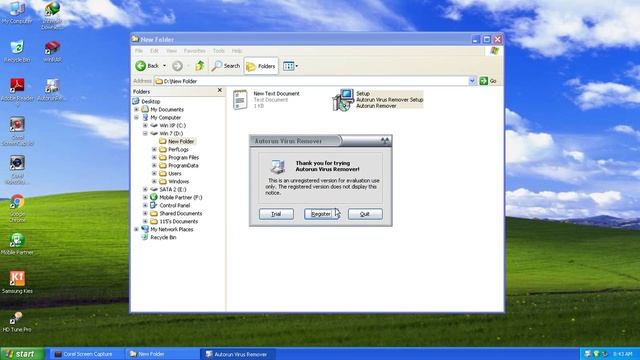Open Autorun Remover desktop shortcut

pyautogui.click(x=52, y=90)
